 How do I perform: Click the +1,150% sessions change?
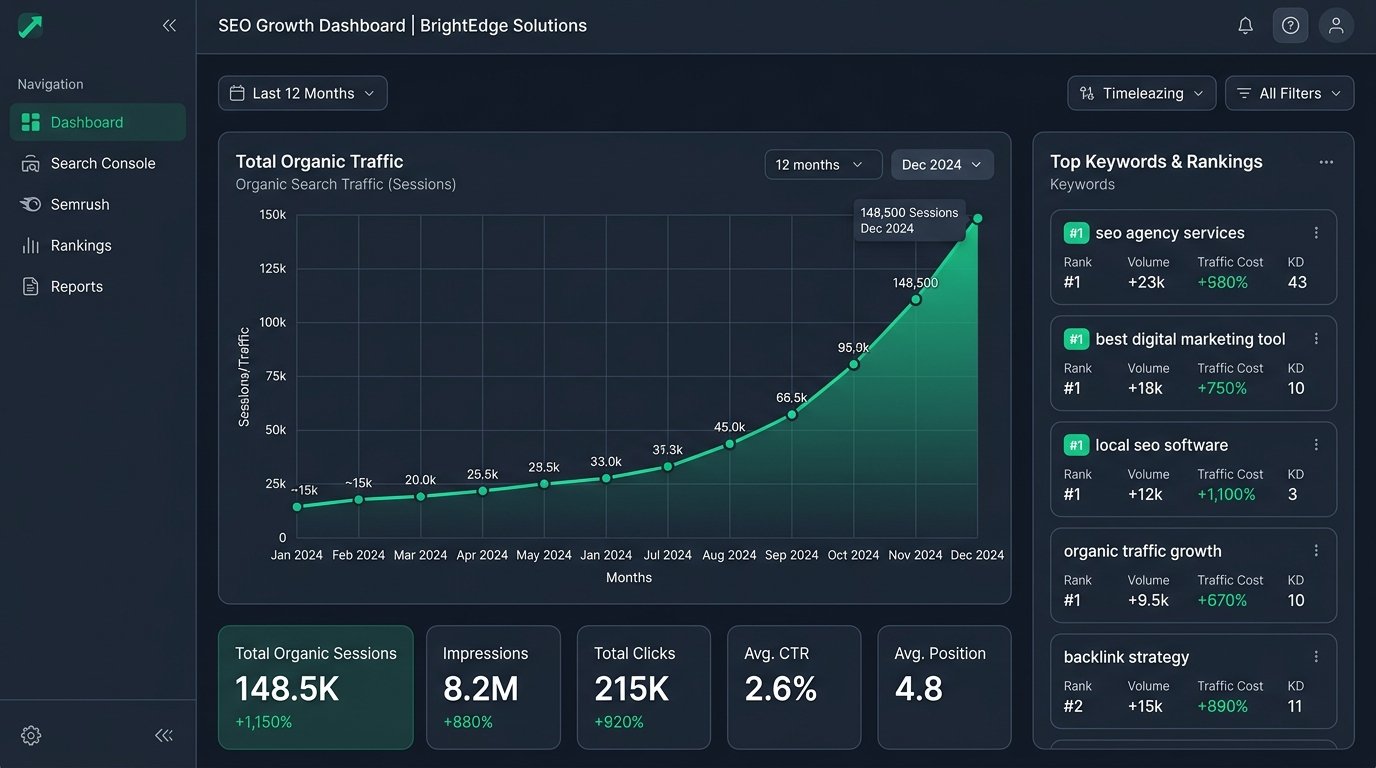263,722
